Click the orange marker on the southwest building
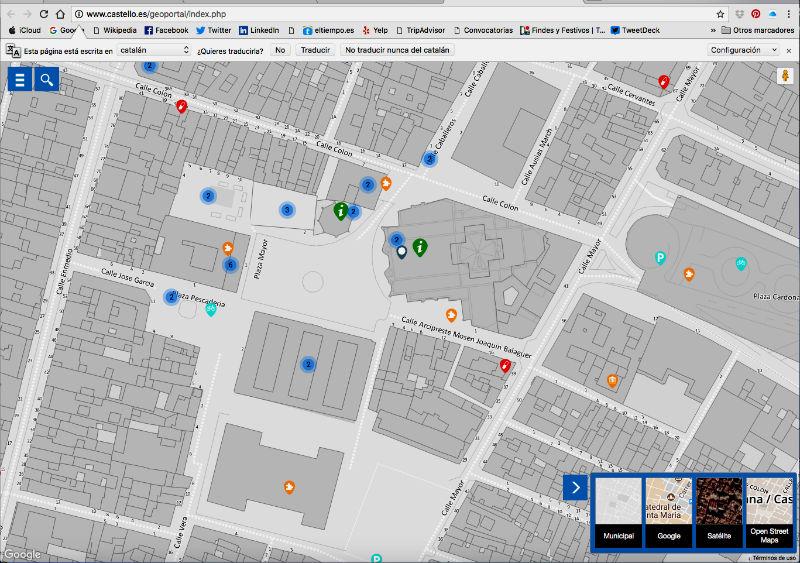Viewport: 800px width, 563px height. click(289, 487)
